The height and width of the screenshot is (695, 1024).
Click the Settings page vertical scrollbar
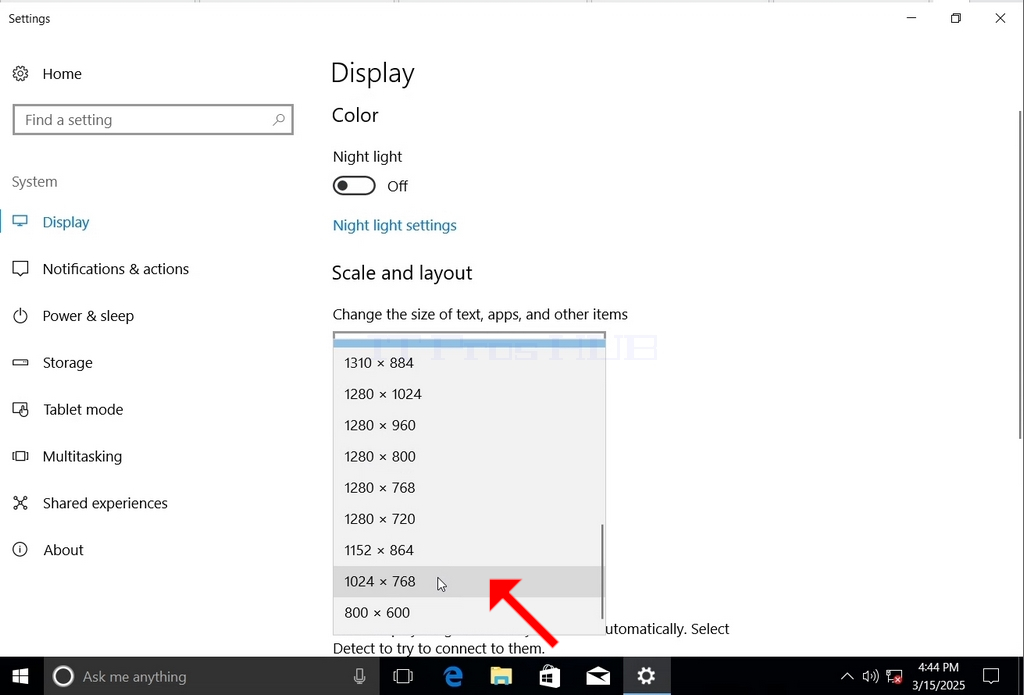coord(1020,274)
